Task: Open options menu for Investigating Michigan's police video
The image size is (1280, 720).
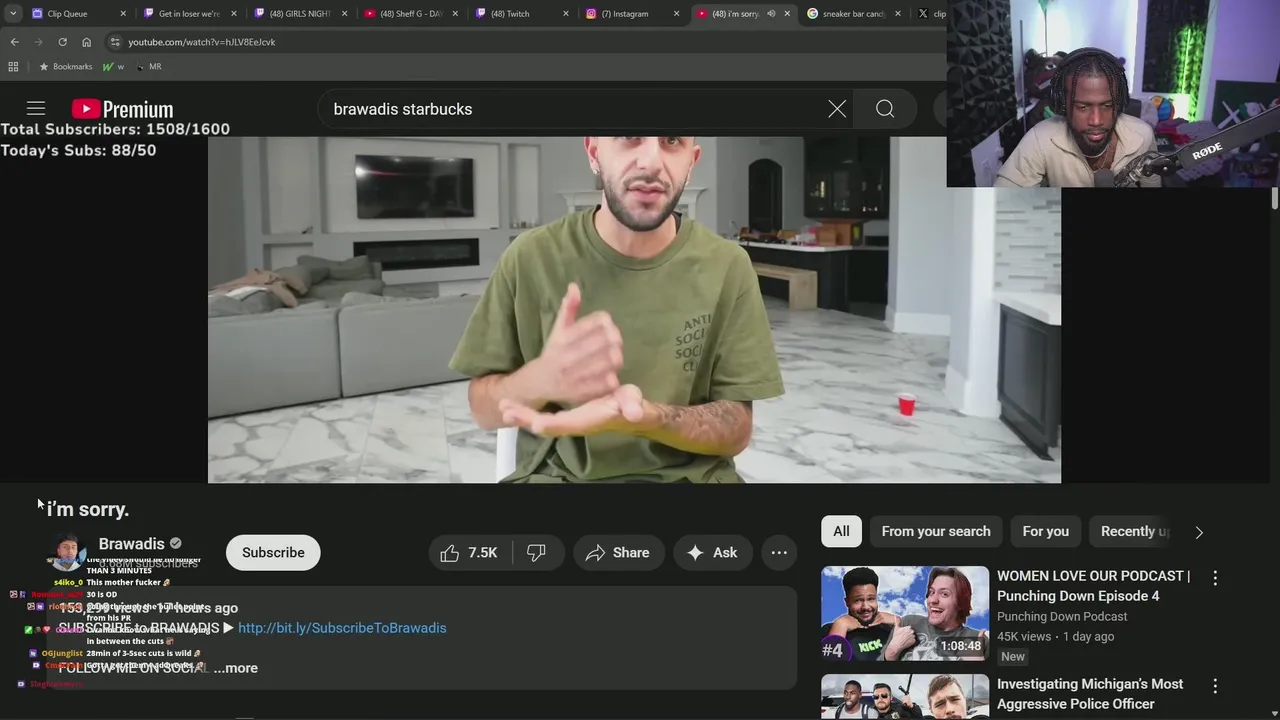Action: 1215,686
